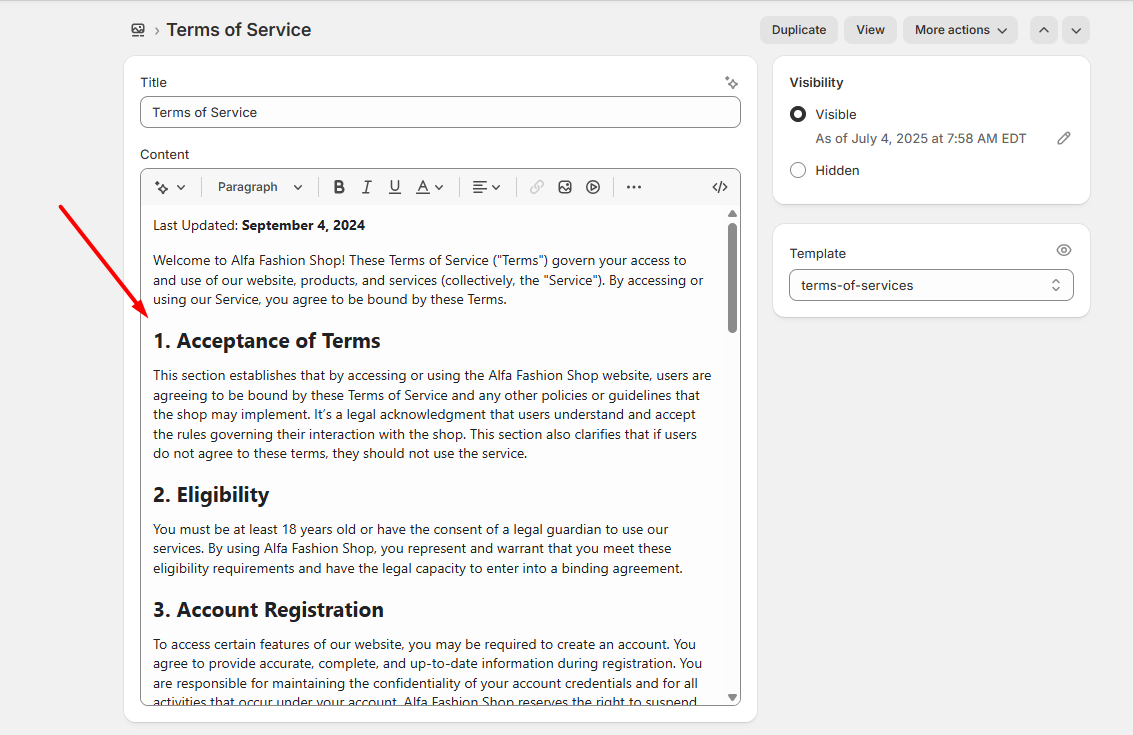Open the AI magic dropdown in editor toolbar
This screenshot has height=735, width=1133.
pos(170,187)
